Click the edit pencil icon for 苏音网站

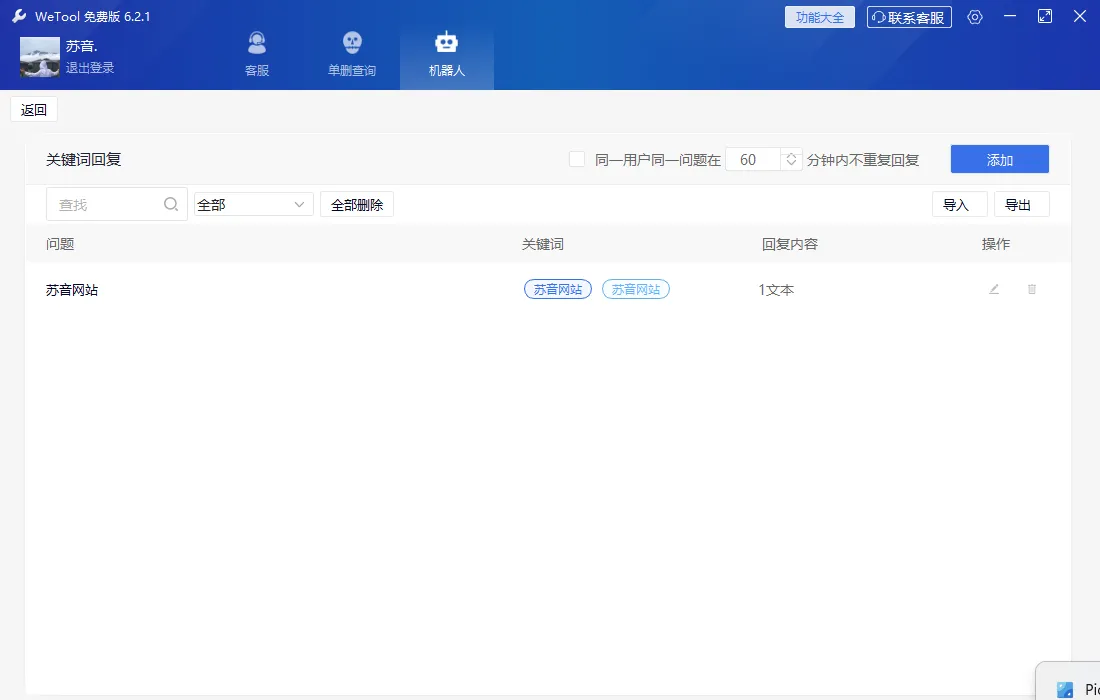(994, 289)
